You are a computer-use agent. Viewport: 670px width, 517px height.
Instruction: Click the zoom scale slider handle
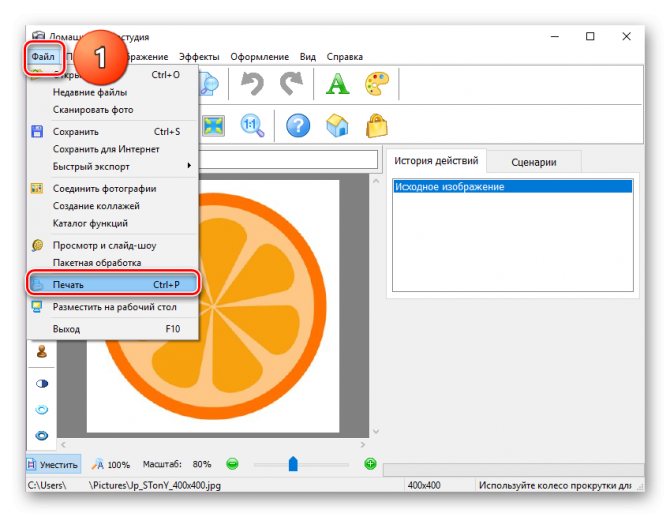(x=293, y=464)
